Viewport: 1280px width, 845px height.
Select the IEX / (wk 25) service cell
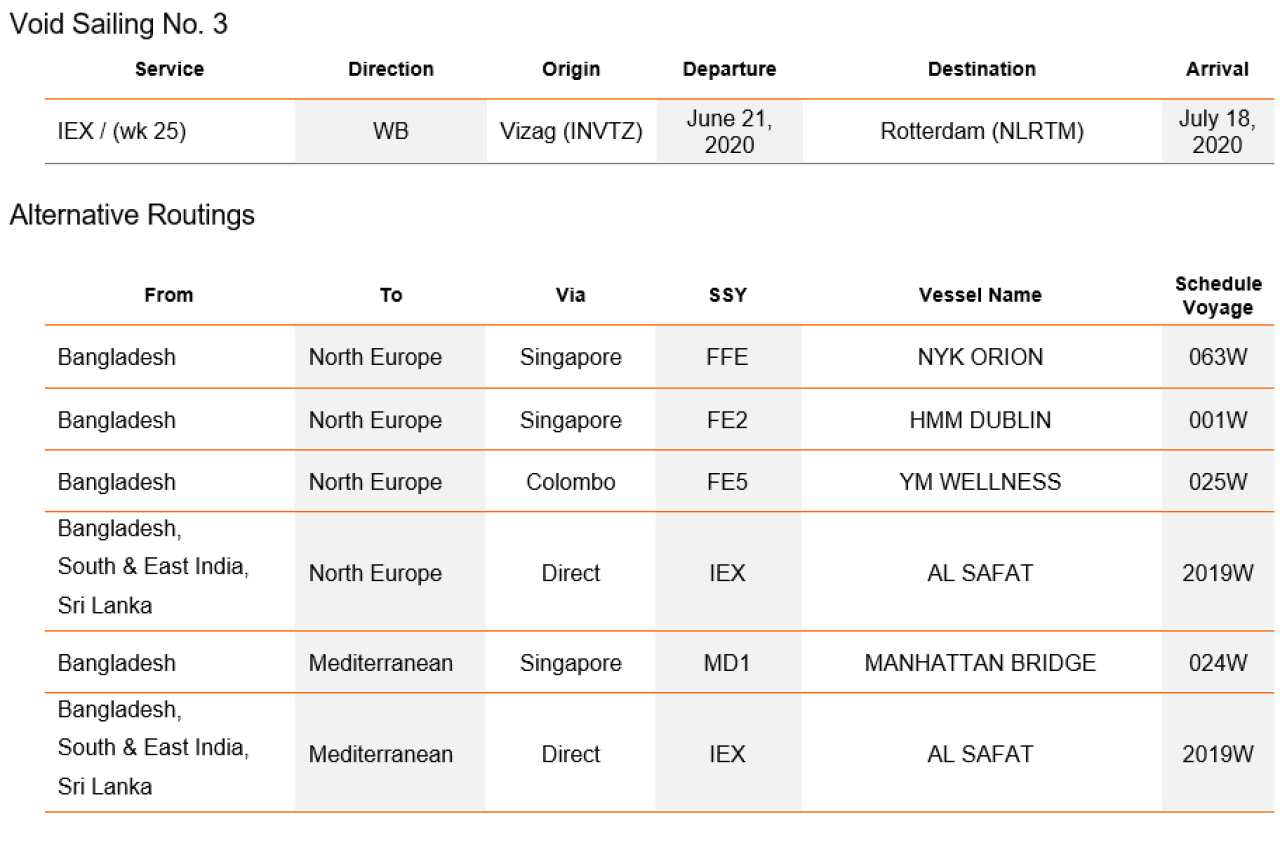pyautogui.click(x=122, y=131)
